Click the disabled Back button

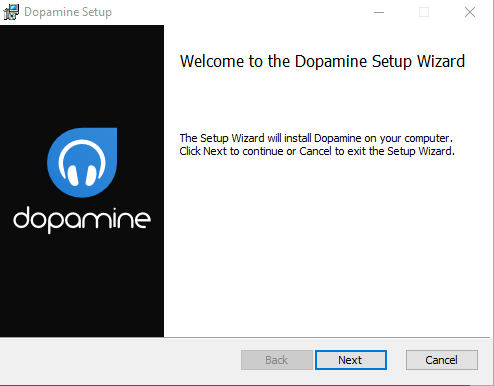(277, 360)
